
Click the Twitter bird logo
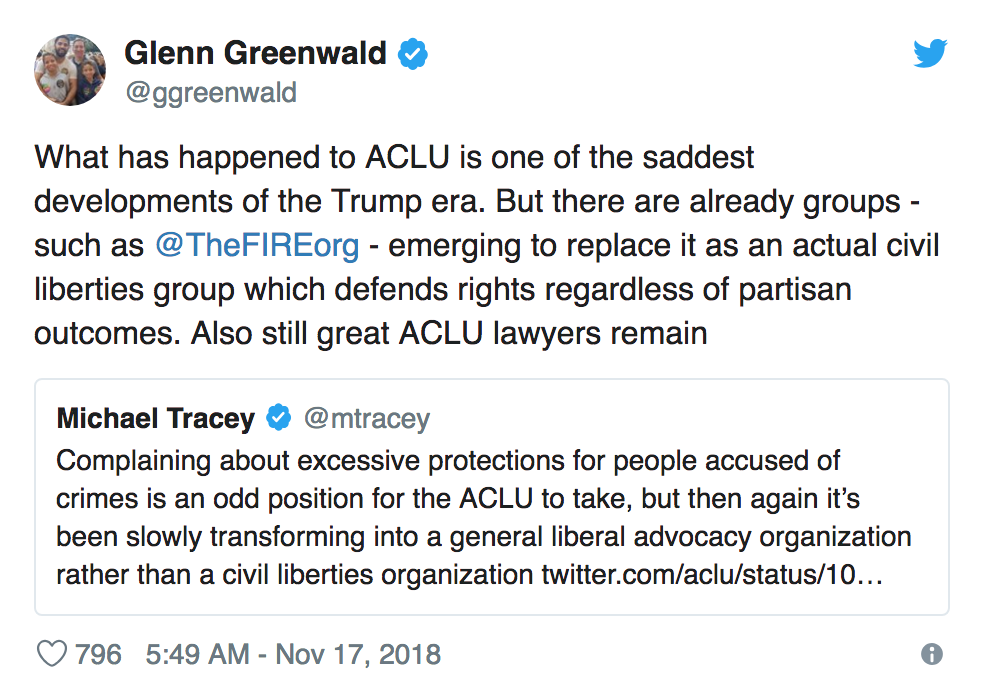tap(929, 54)
